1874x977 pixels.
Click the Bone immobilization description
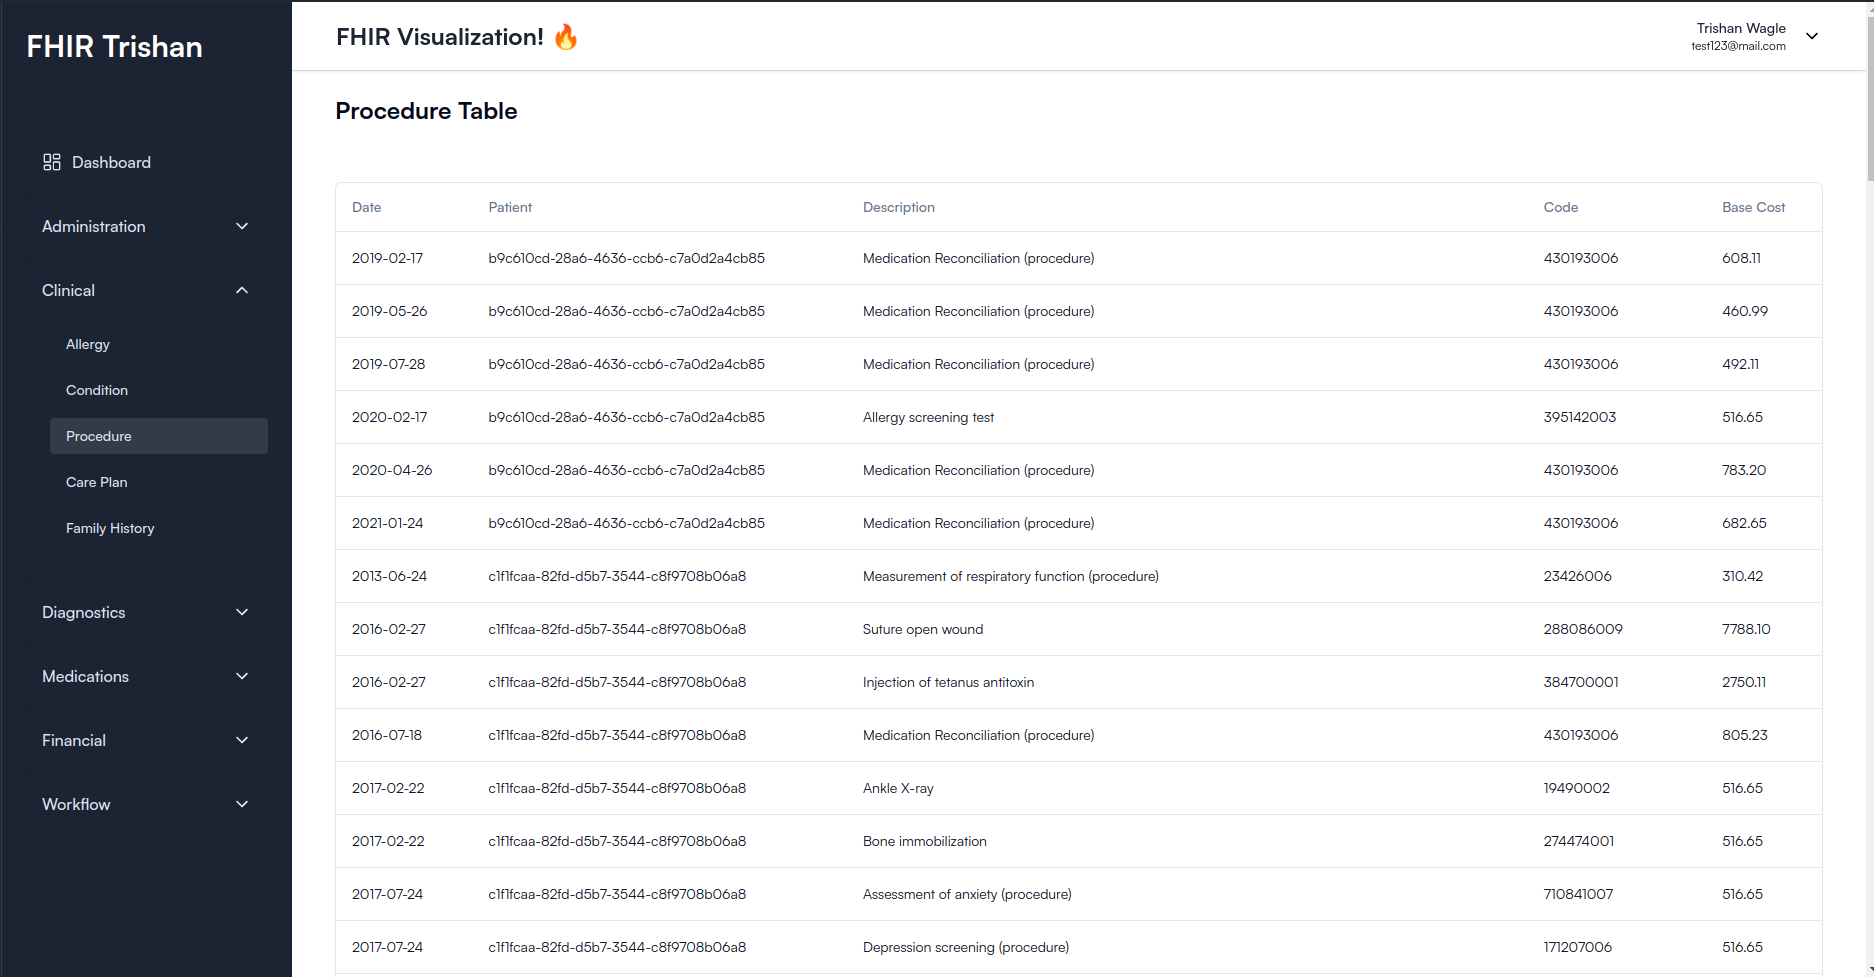(x=925, y=841)
